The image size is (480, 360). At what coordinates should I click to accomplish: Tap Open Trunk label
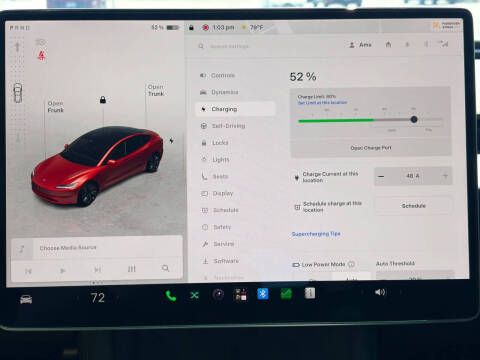coord(156,90)
